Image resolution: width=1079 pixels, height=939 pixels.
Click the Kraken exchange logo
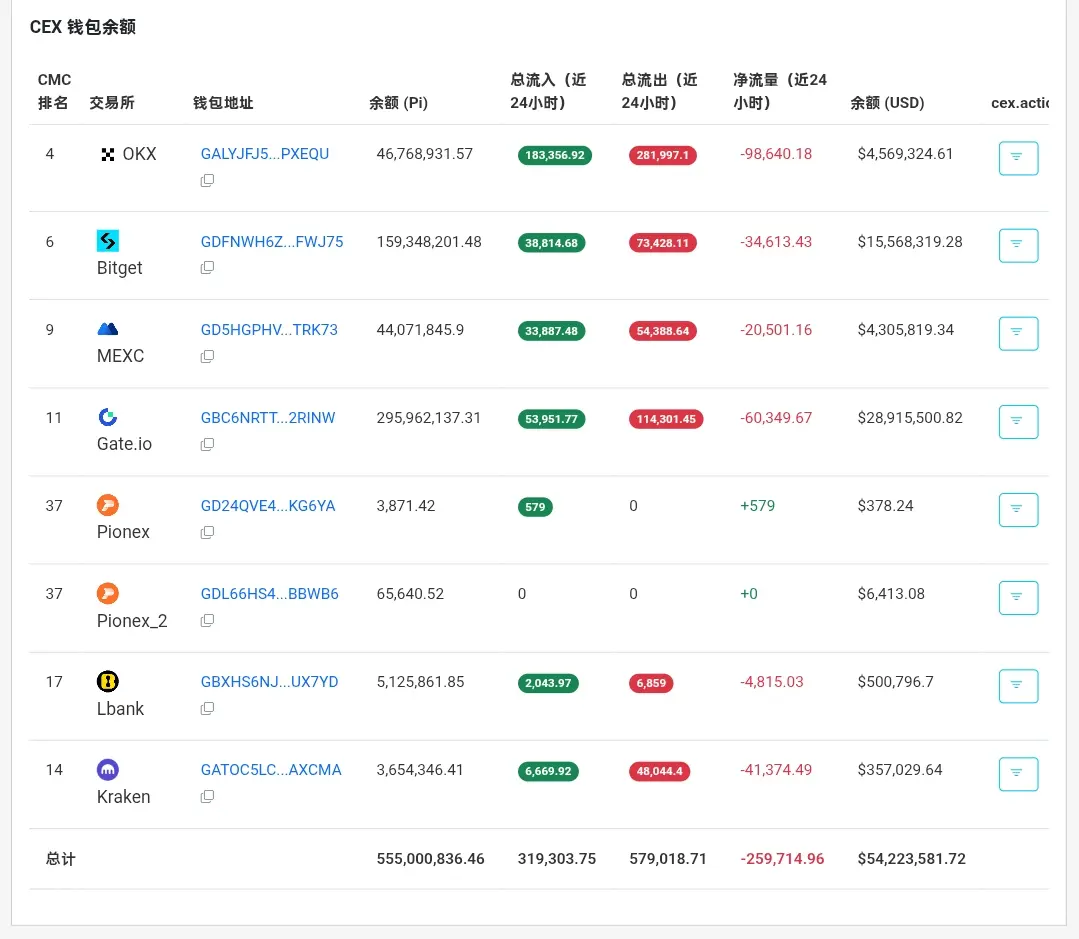108,769
